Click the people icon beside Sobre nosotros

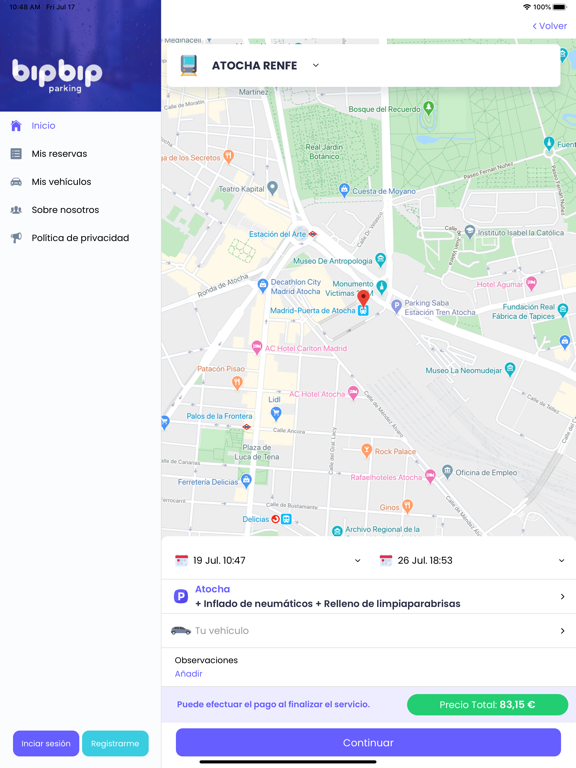tap(16, 210)
